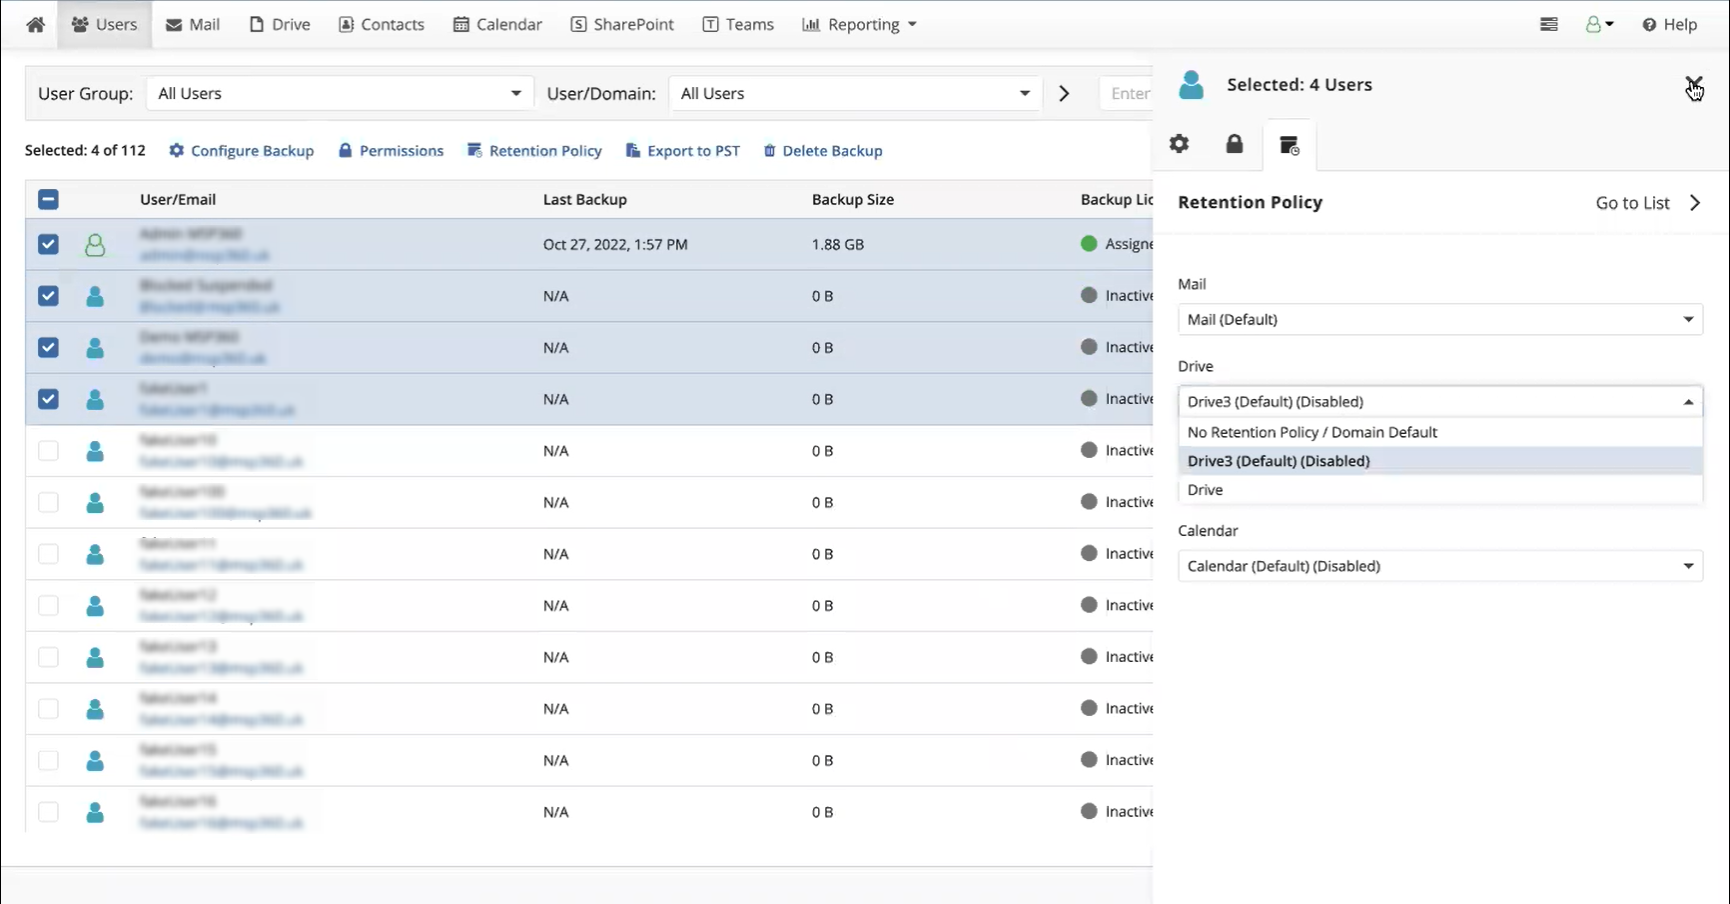Click the user avatar icon in panel header
The image size is (1730, 904).
(x=1191, y=85)
